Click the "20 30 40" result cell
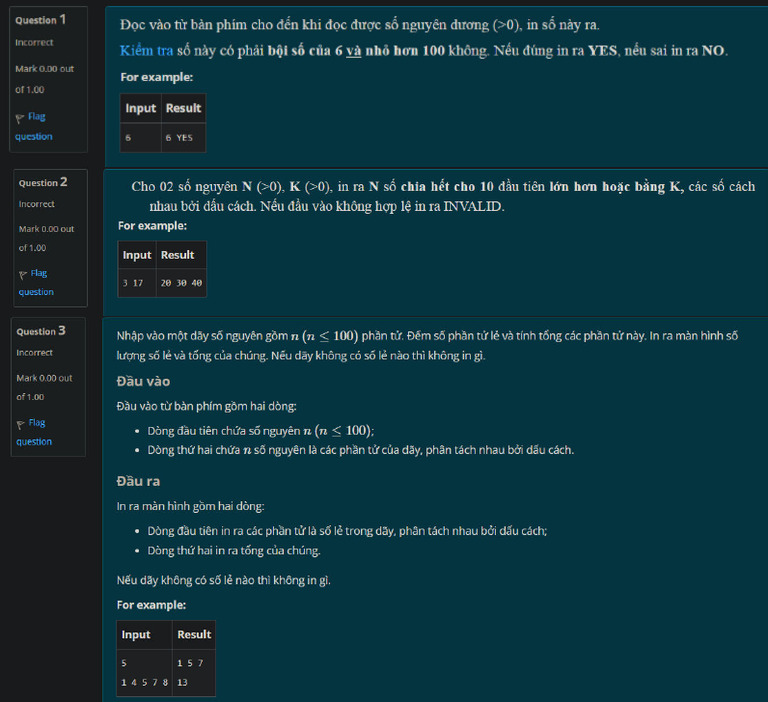 (181, 283)
